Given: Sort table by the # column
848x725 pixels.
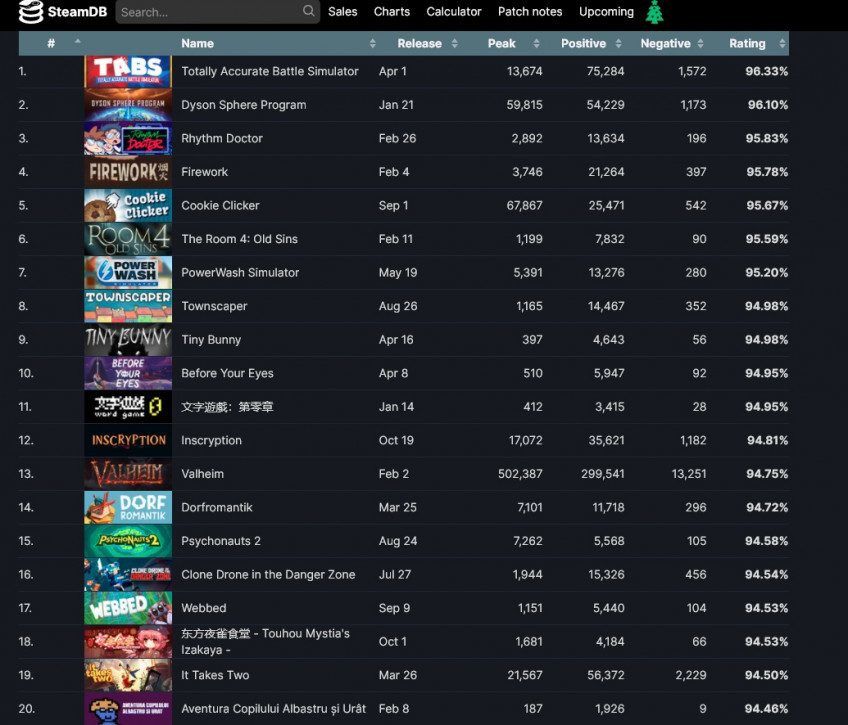Looking at the screenshot, I should (x=51, y=43).
